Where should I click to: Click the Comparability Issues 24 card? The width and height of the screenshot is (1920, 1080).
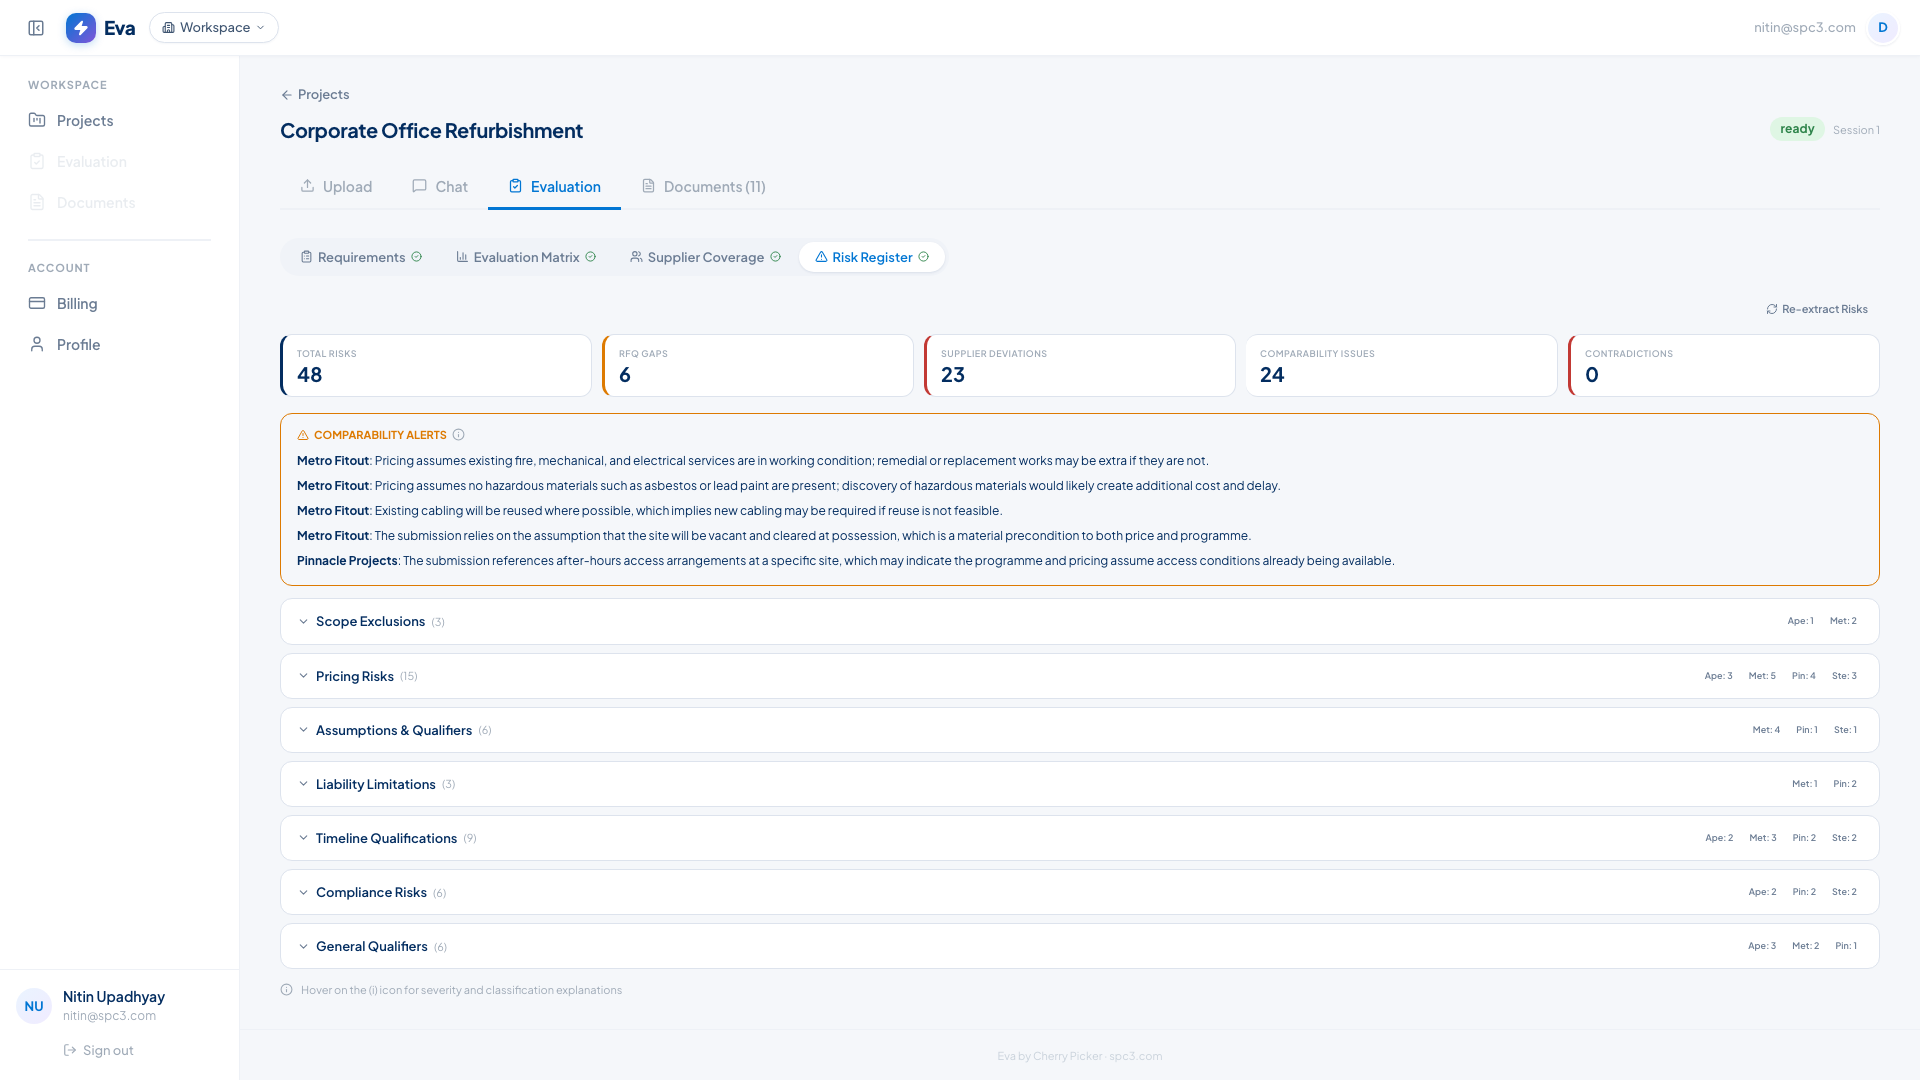(x=1401, y=366)
